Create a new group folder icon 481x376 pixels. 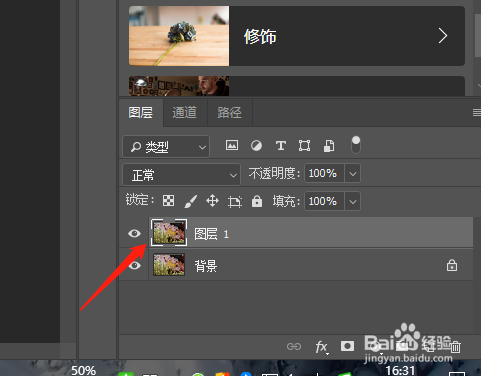(x=403, y=347)
